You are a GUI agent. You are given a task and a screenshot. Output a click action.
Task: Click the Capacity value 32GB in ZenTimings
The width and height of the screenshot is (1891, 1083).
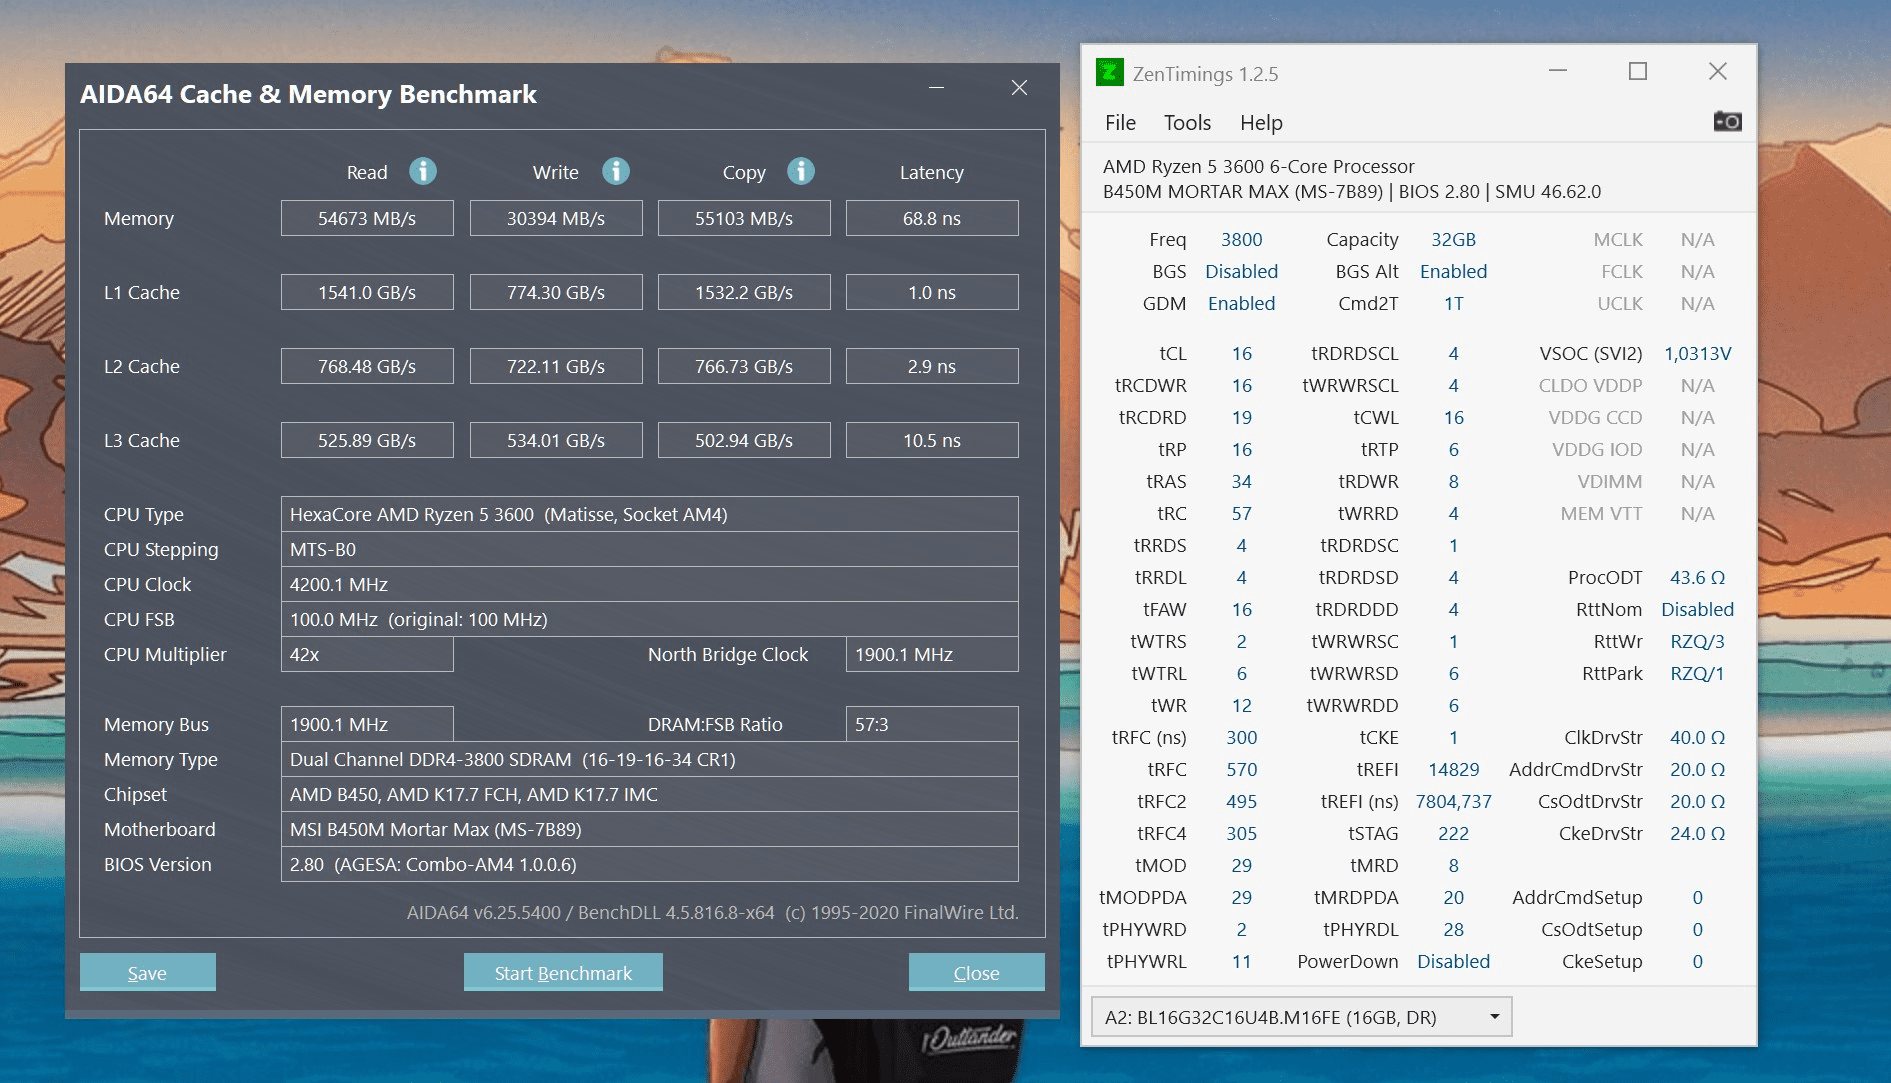click(x=1453, y=239)
